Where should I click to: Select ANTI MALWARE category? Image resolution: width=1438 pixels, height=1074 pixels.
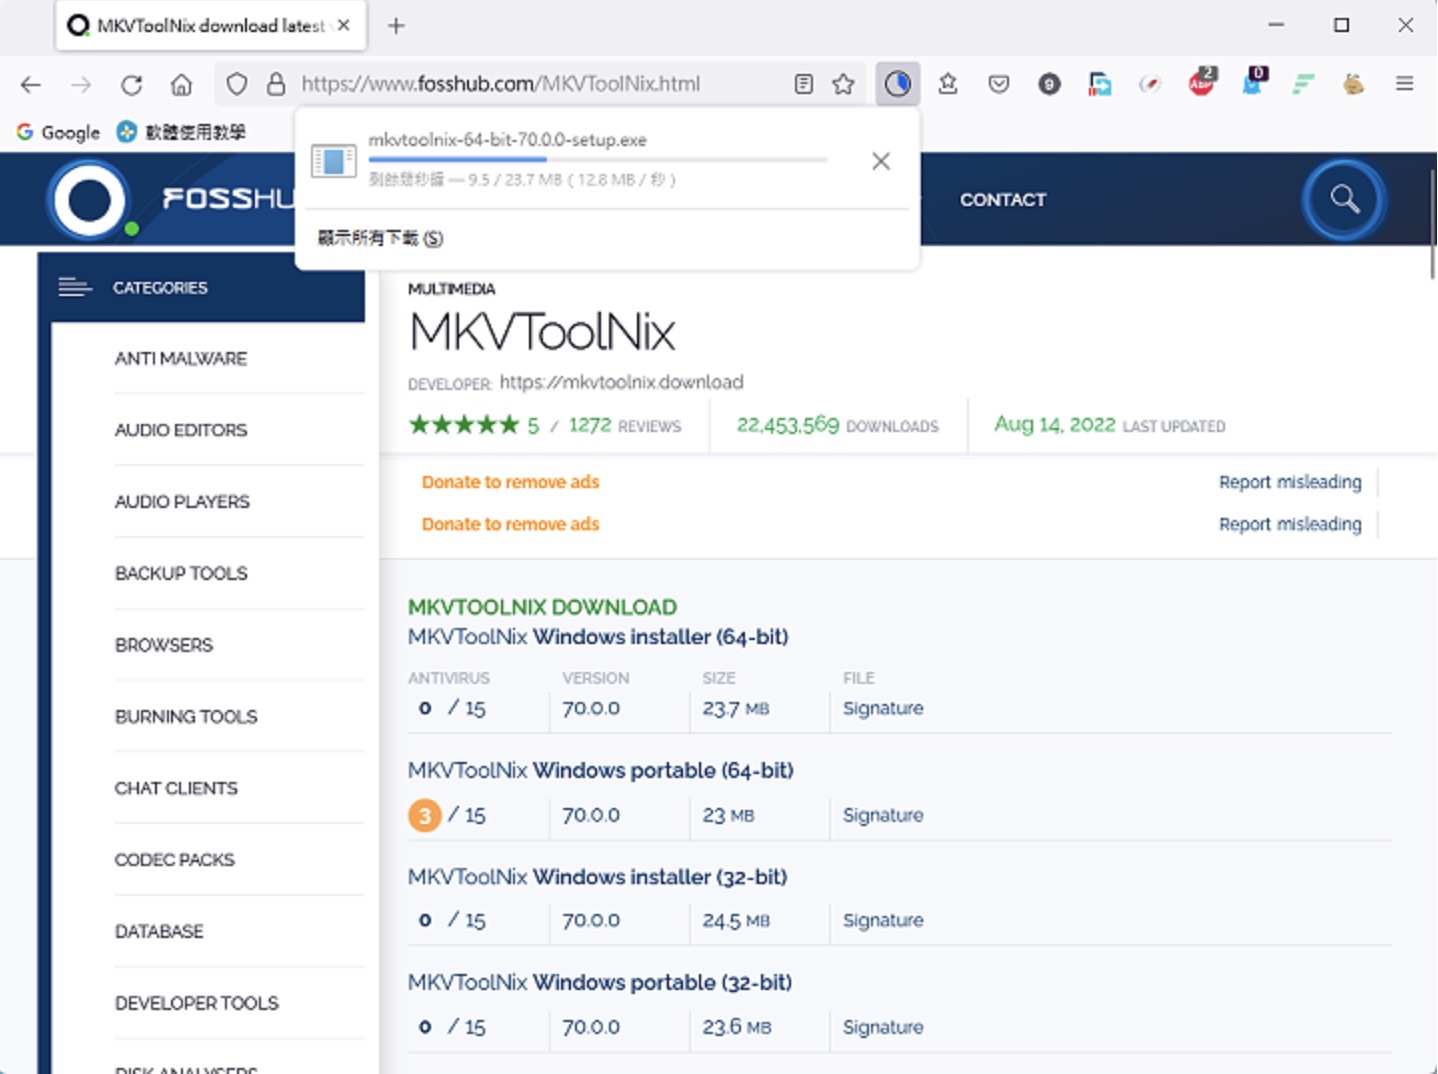tap(181, 359)
